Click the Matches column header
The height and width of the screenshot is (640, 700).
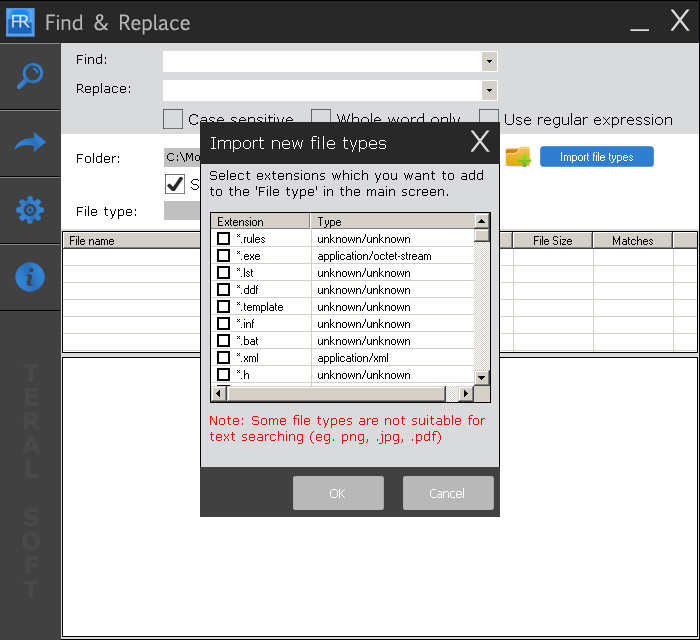pos(632,241)
